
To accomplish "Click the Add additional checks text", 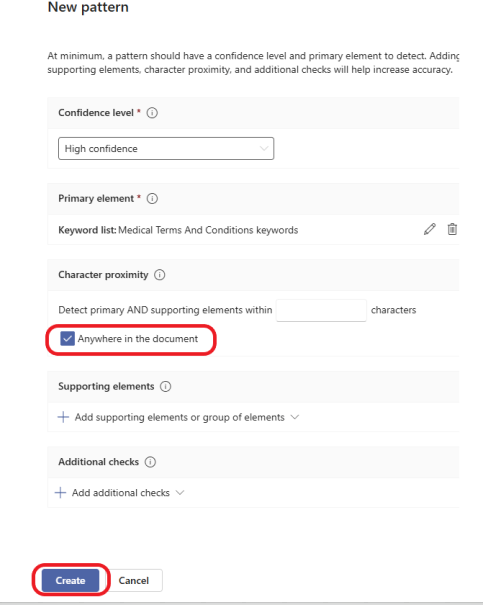I will tap(121, 493).
